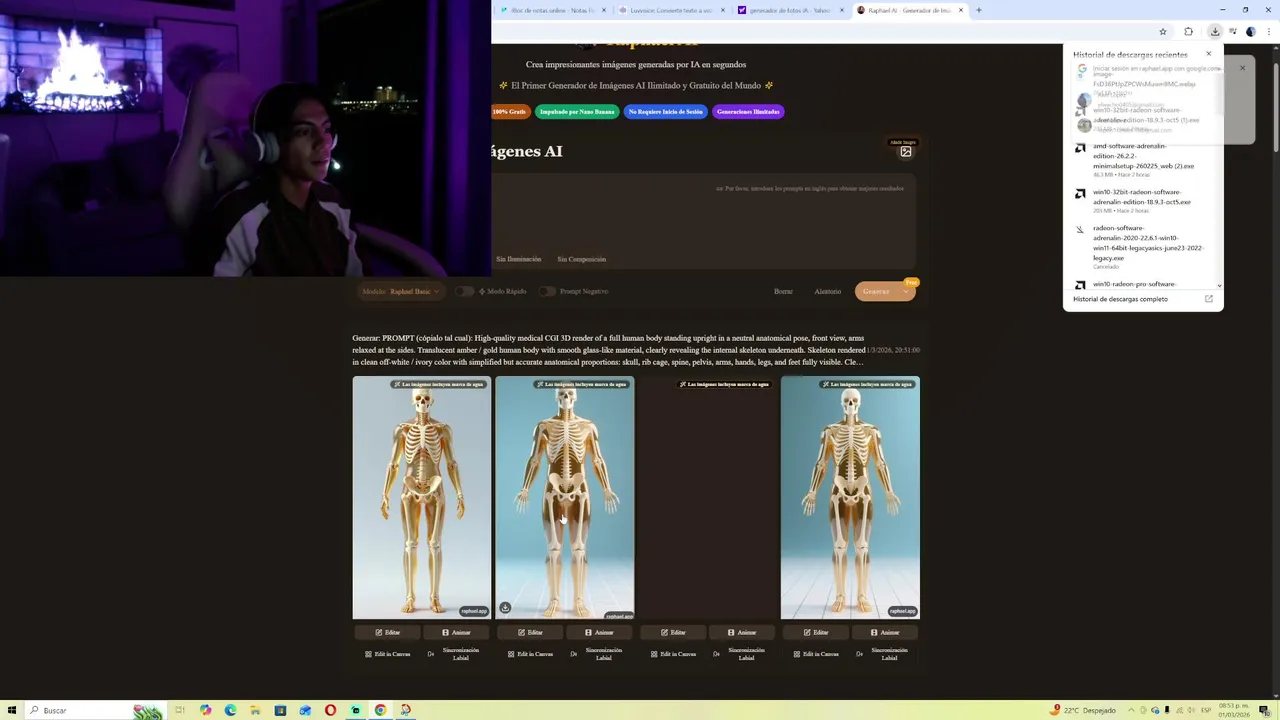The width and height of the screenshot is (1280, 720).
Task: Open Chrome's three-dot menu
Action: click(x=1268, y=32)
